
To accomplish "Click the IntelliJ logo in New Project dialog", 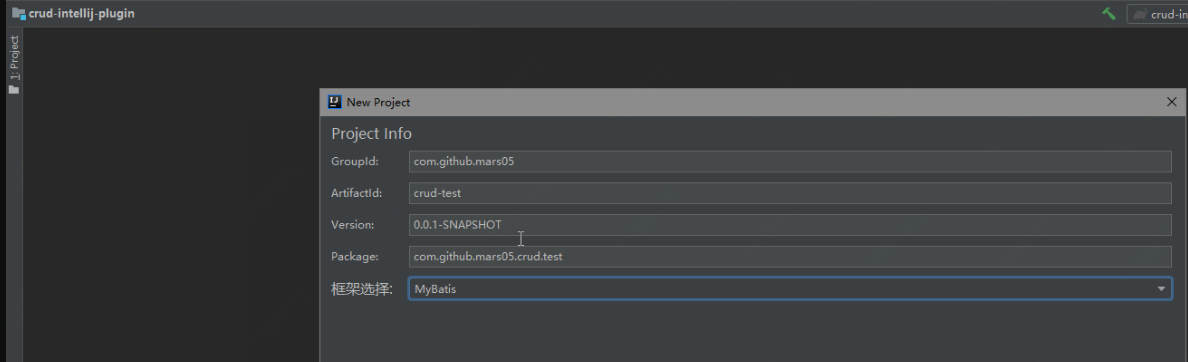I will click(x=334, y=101).
